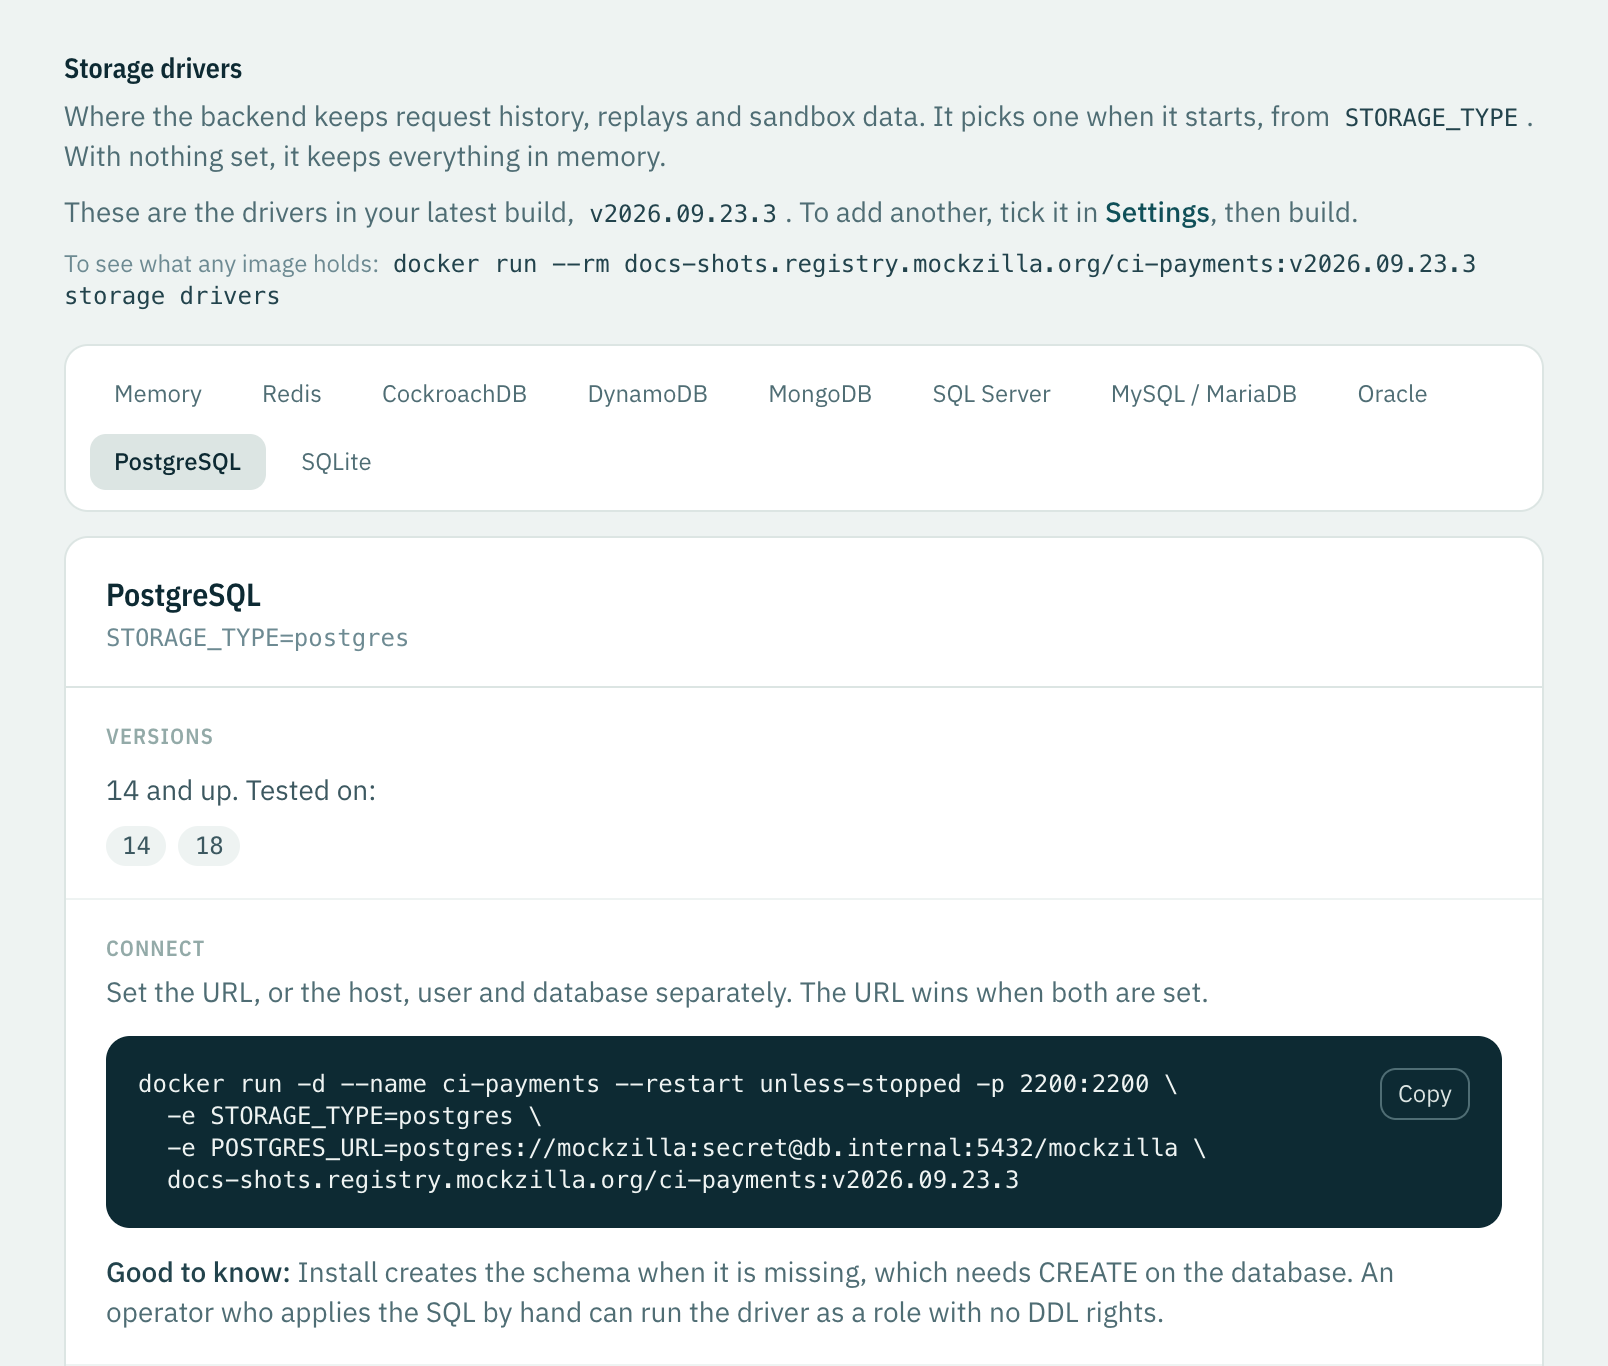This screenshot has height=1366, width=1608.
Task: Show the DynamoDB driver details
Action: pyautogui.click(x=647, y=394)
